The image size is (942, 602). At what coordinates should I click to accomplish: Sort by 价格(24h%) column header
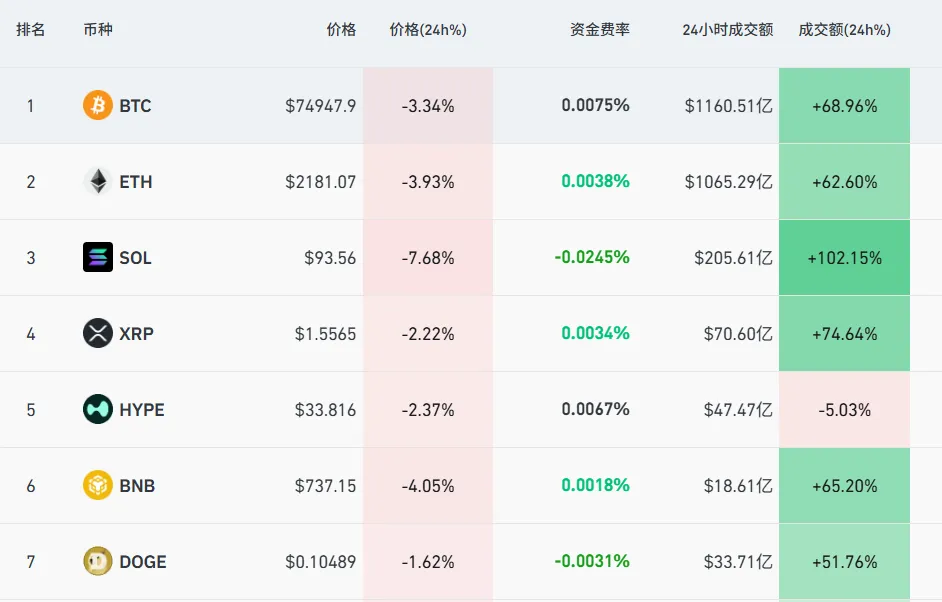click(x=428, y=30)
